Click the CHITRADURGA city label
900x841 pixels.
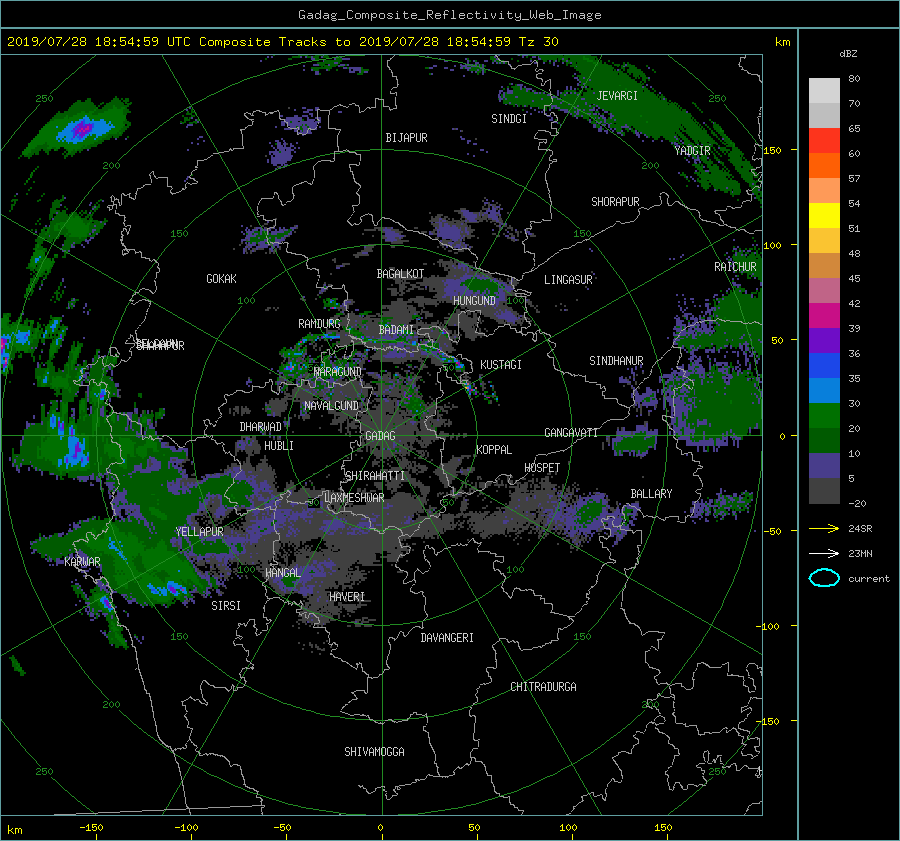click(544, 687)
